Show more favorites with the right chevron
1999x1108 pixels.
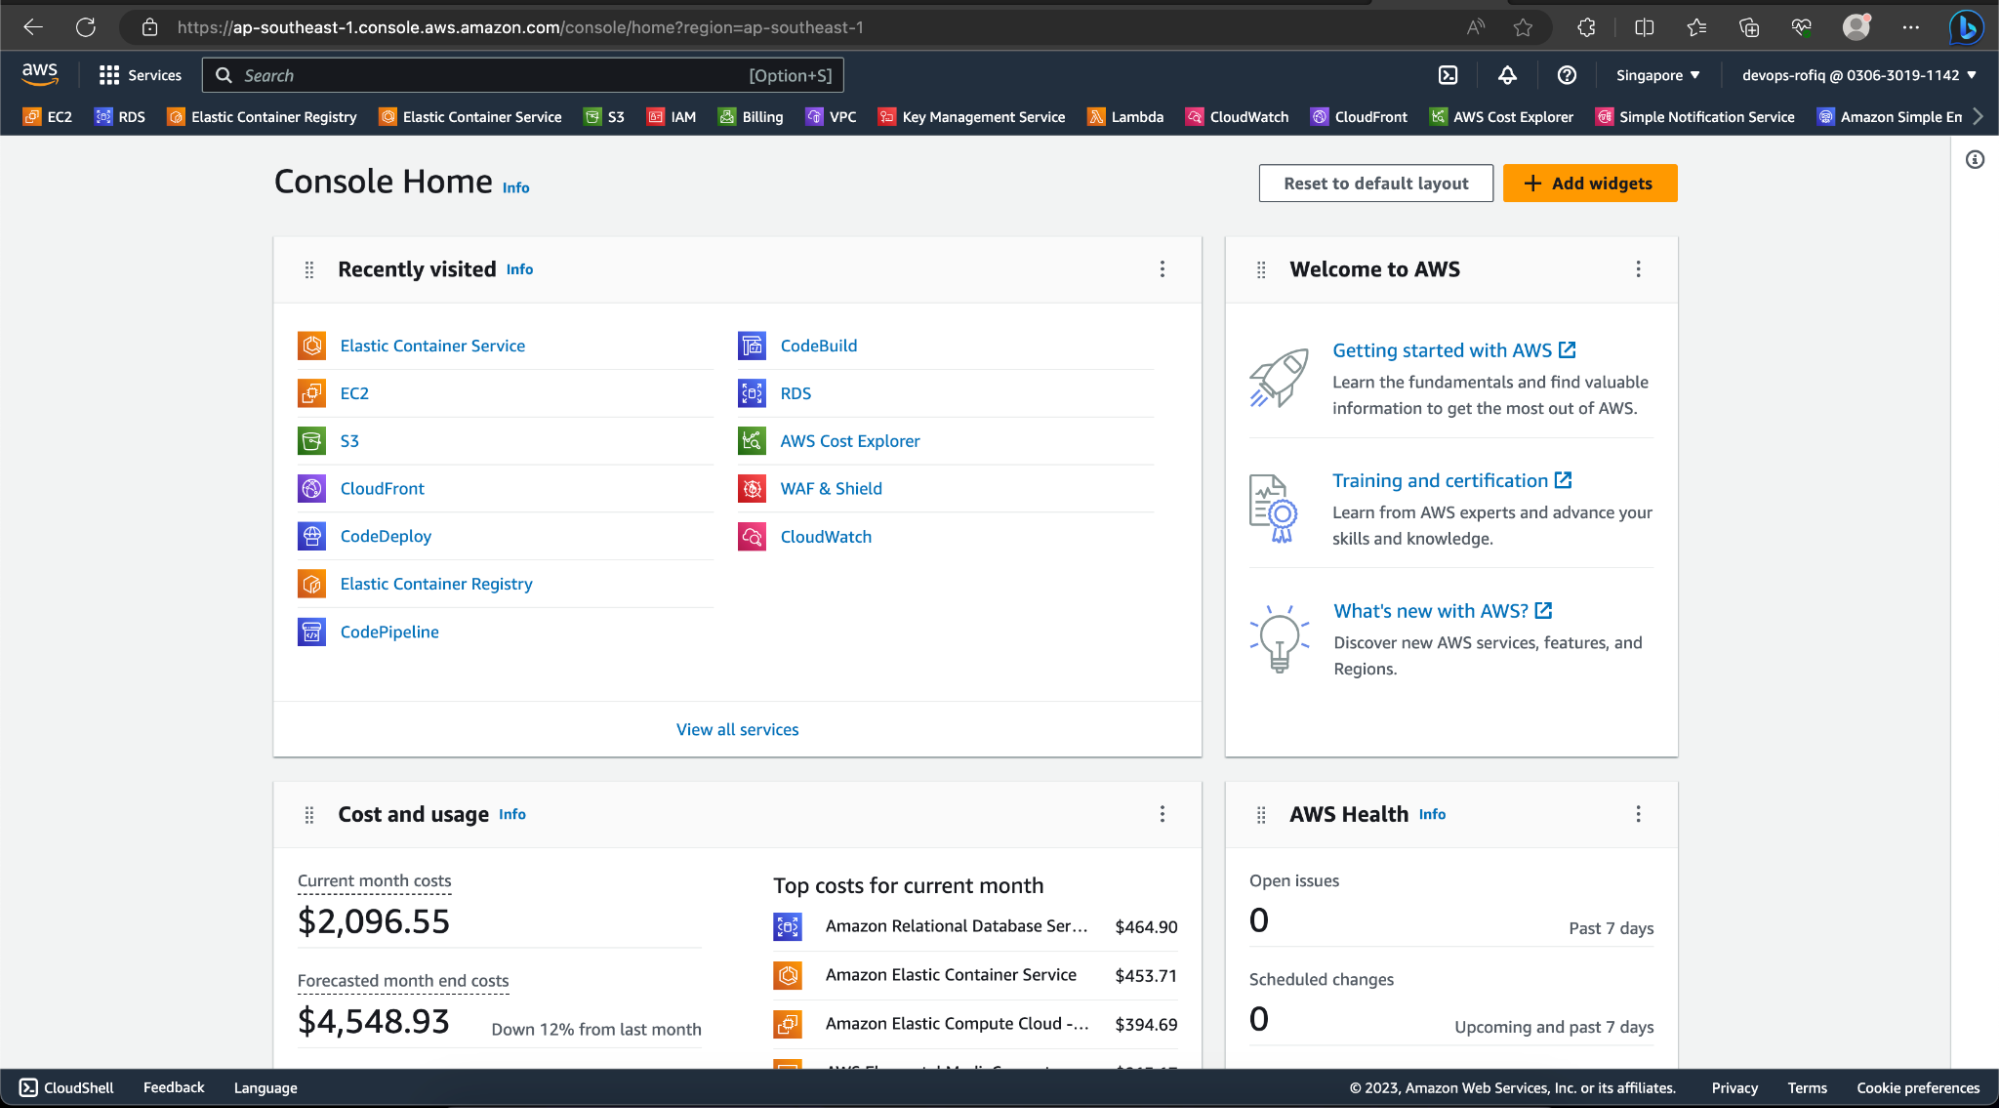click(1978, 117)
